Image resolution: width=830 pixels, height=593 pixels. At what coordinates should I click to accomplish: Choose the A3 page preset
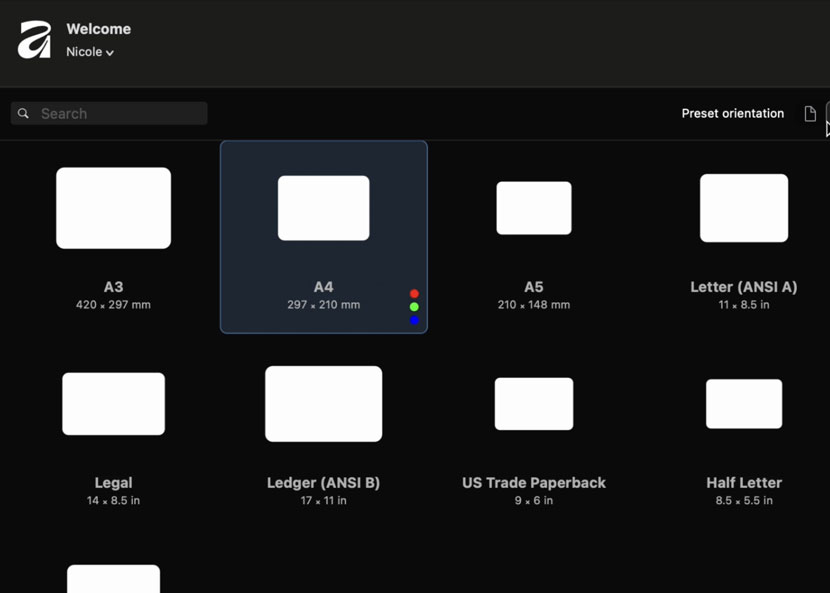pyautogui.click(x=113, y=237)
